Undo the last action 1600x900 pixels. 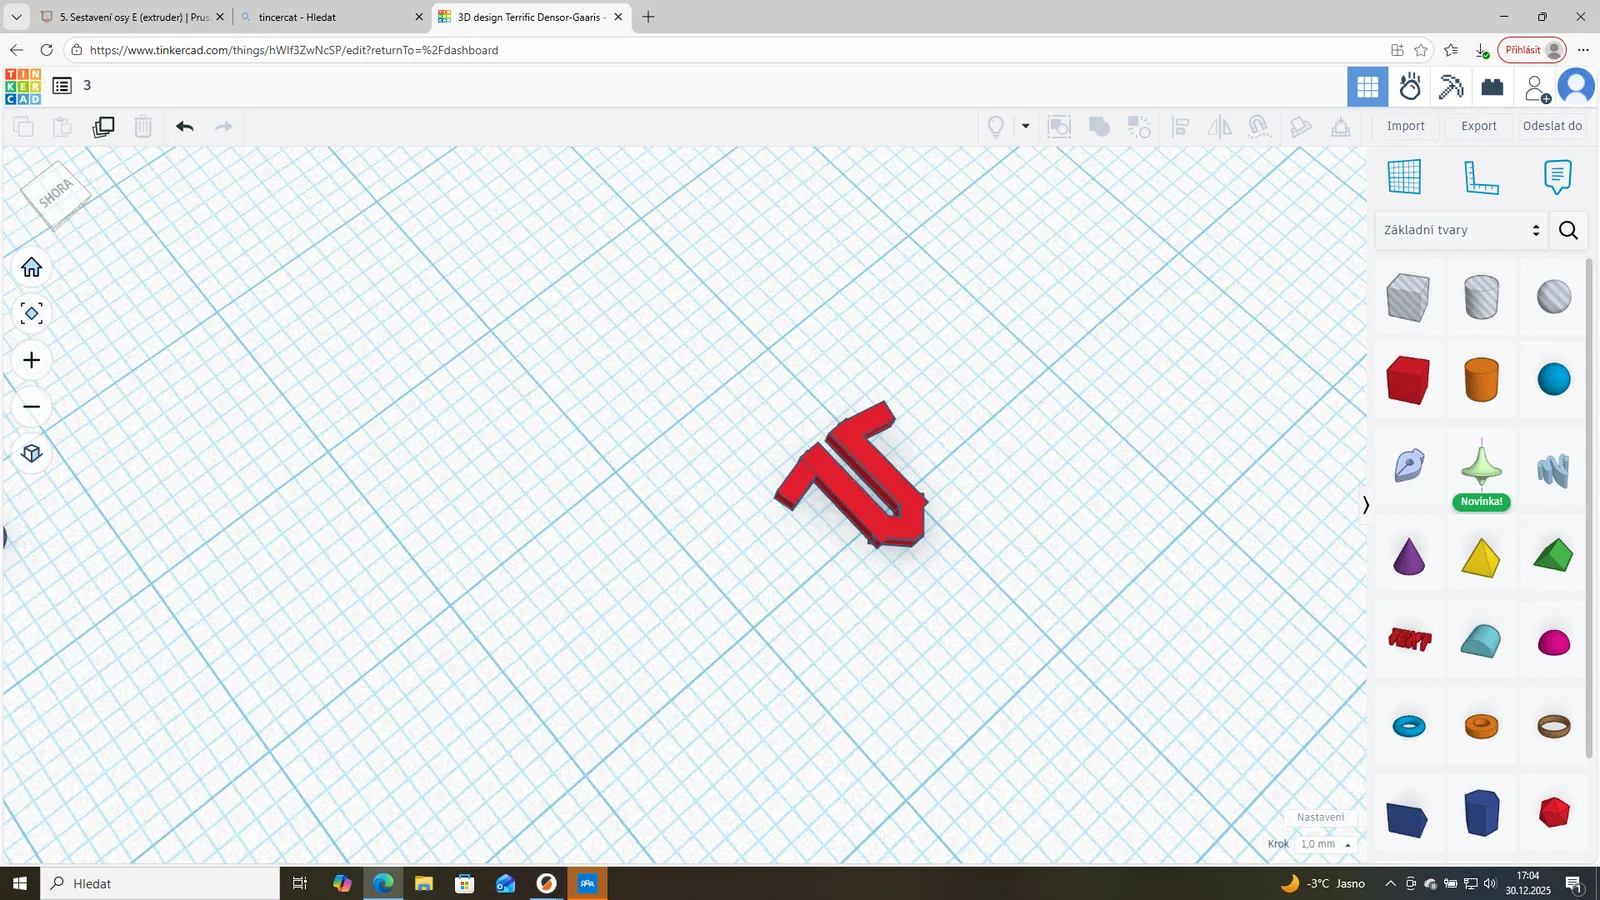click(184, 126)
